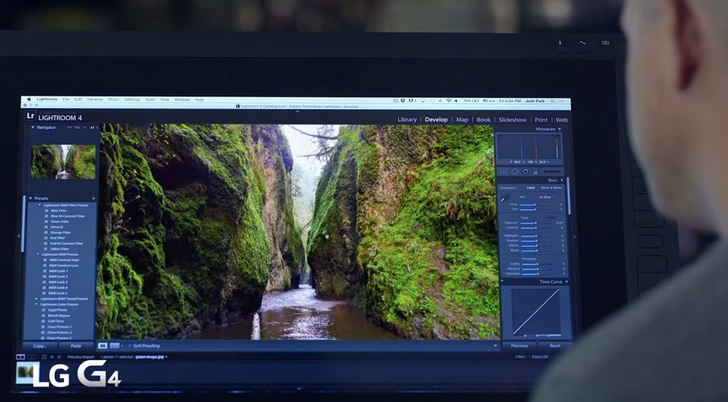This screenshot has height=402, width=728.
Task: Click the Lightroom Lr logo icon
Action: pyautogui.click(x=31, y=117)
